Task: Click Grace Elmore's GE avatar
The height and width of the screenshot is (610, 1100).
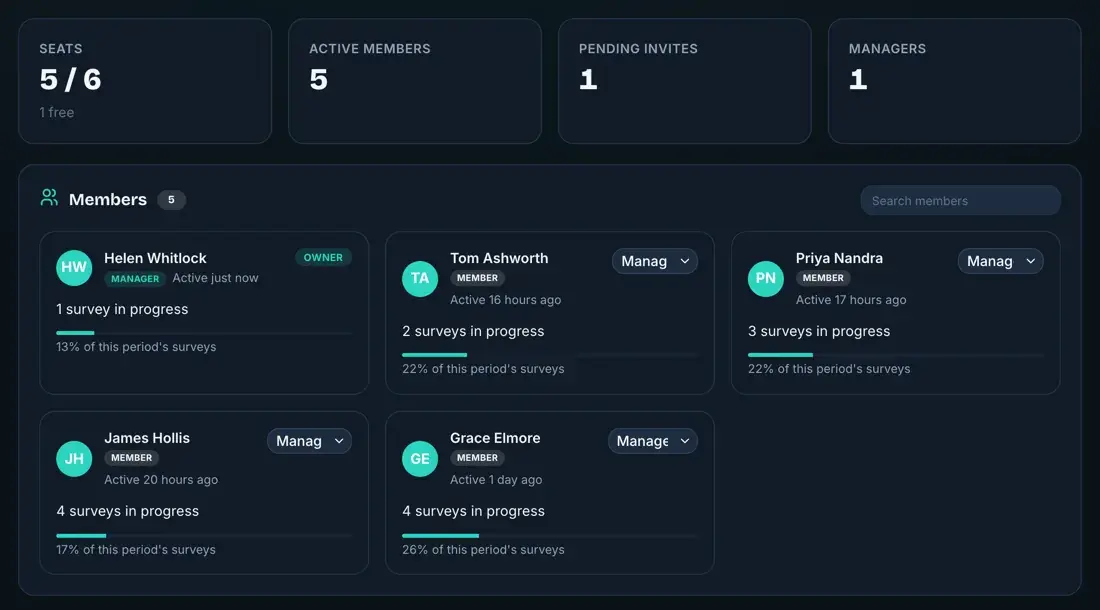Action: pos(420,459)
